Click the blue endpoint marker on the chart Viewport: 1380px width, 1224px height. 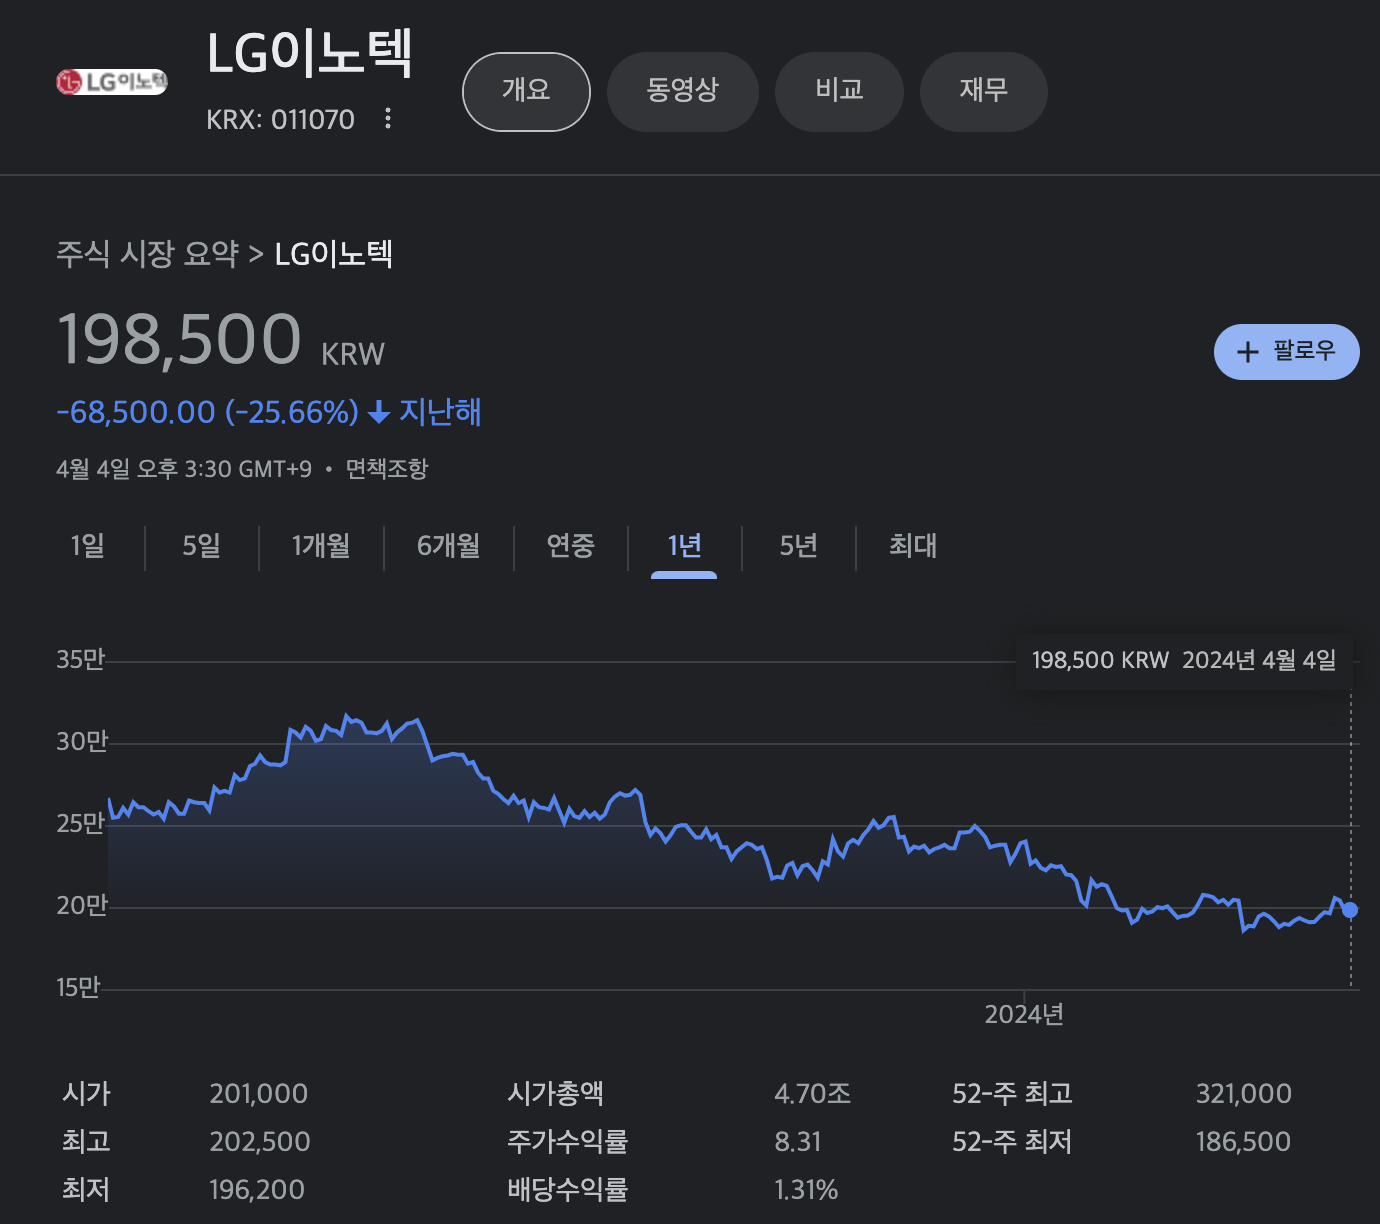click(x=1351, y=909)
